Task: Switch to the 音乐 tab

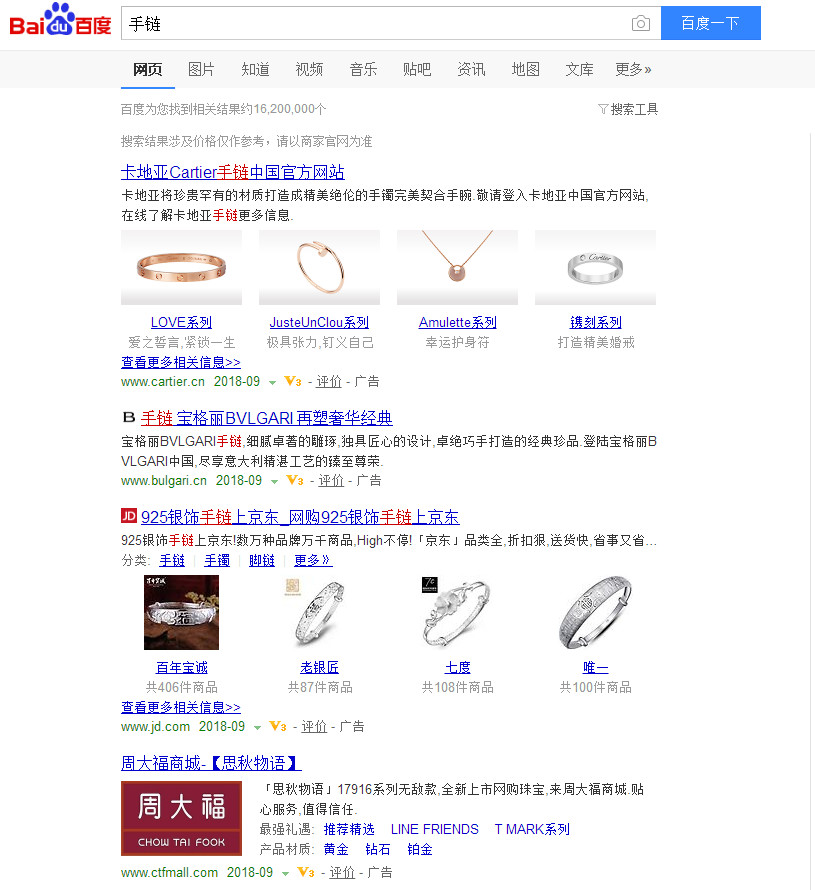Action: point(363,70)
